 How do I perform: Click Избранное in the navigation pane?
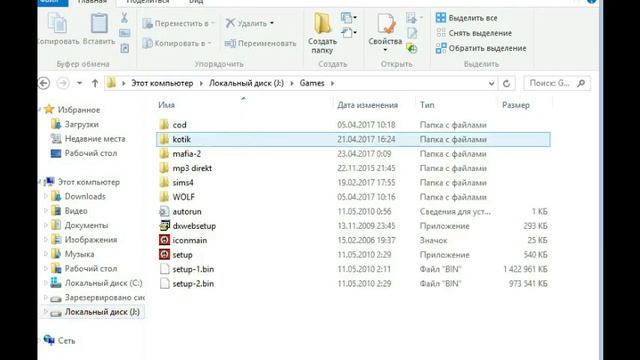pos(78,110)
